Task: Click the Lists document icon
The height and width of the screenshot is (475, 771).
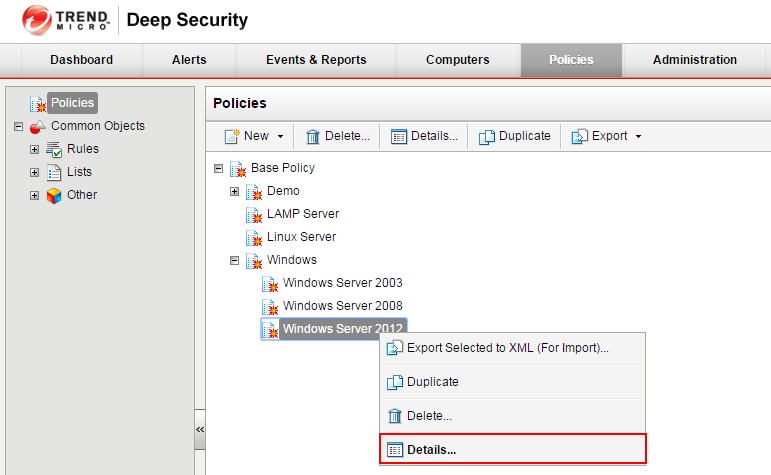Action: click(x=54, y=173)
